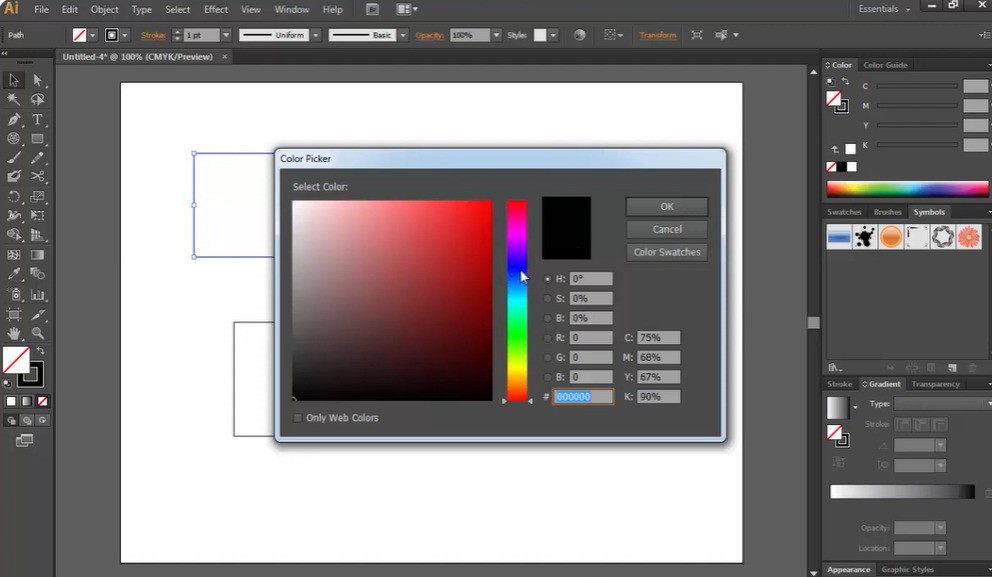This screenshot has height=577, width=992.
Task: Select the Artboard tool
Action: coord(14,314)
